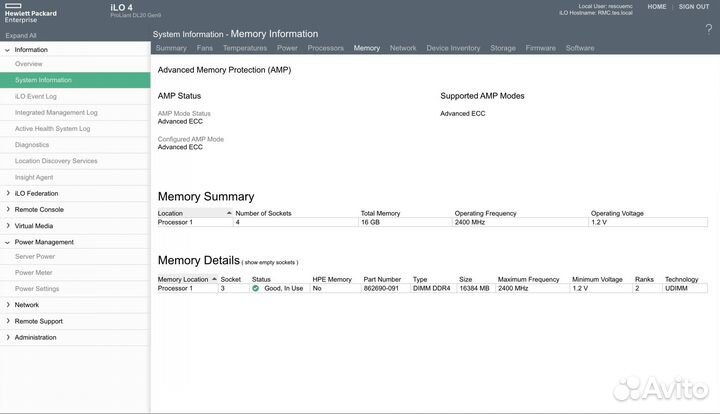
Task: Click Number of Sockets column header
Action: pos(263,213)
